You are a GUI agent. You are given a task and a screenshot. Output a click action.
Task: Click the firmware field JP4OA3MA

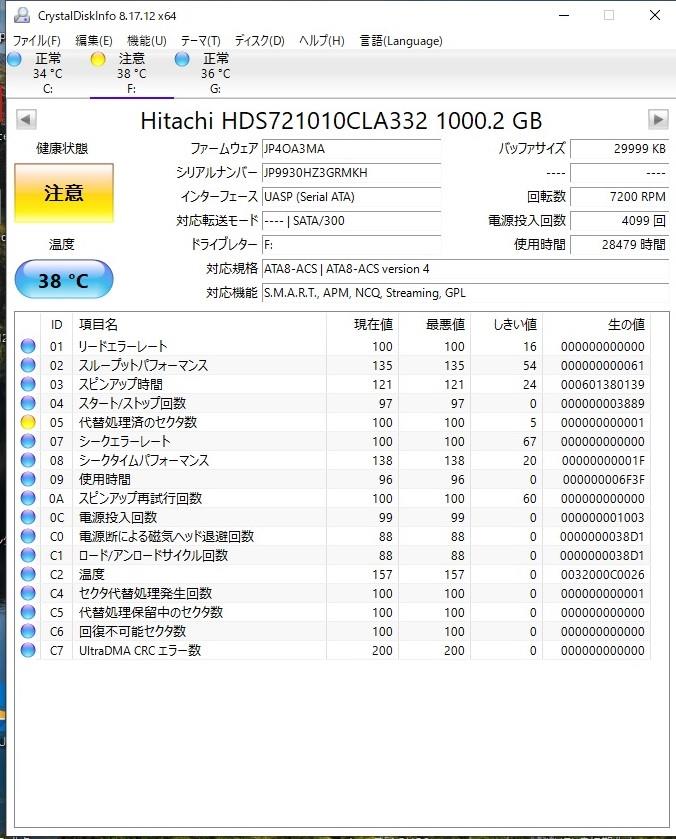coord(351,149)
